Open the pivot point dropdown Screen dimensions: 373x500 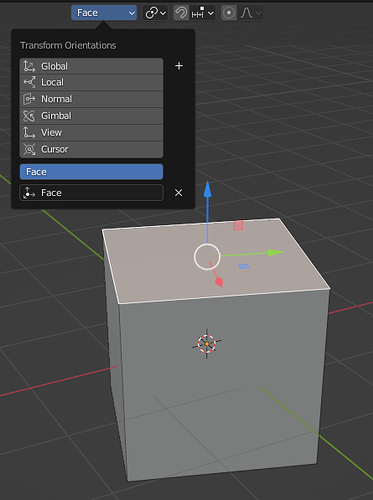[x=155, y=13]
